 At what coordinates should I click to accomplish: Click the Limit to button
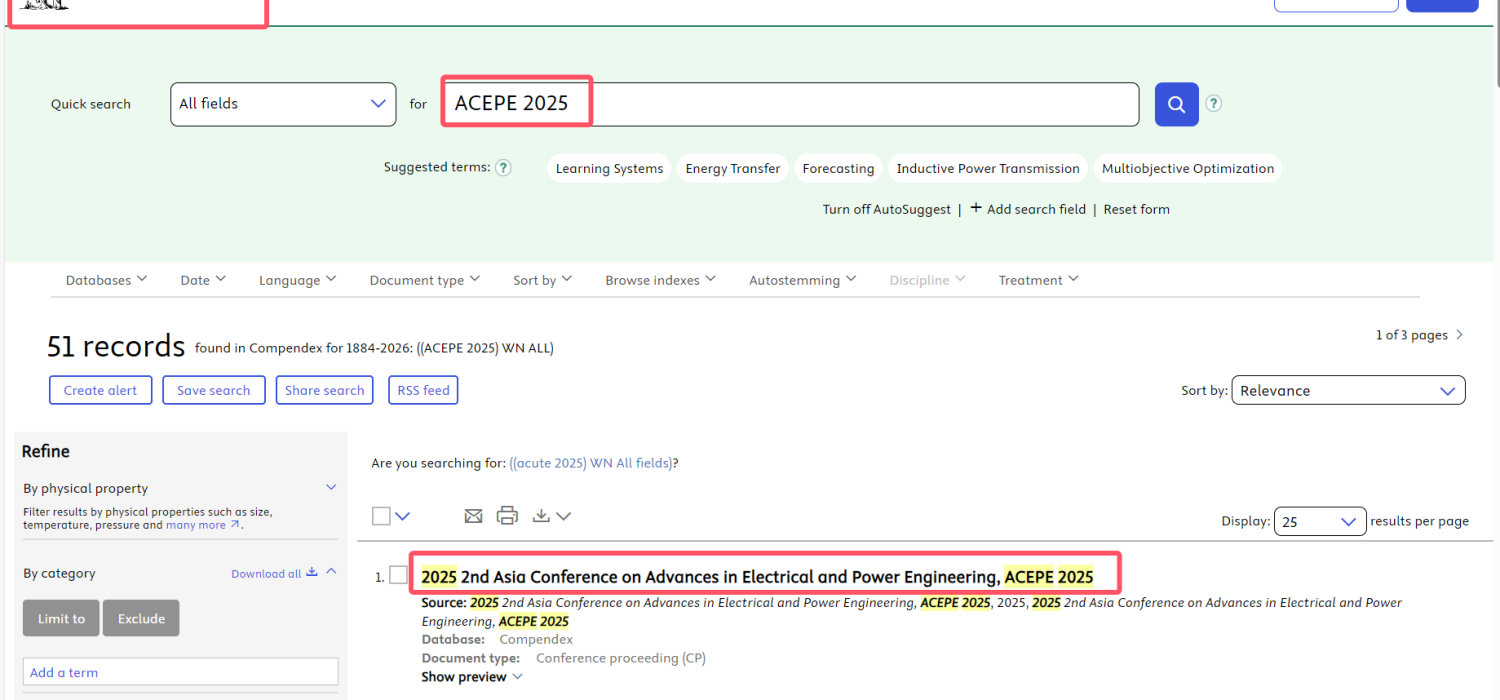[x=61, y=618]
